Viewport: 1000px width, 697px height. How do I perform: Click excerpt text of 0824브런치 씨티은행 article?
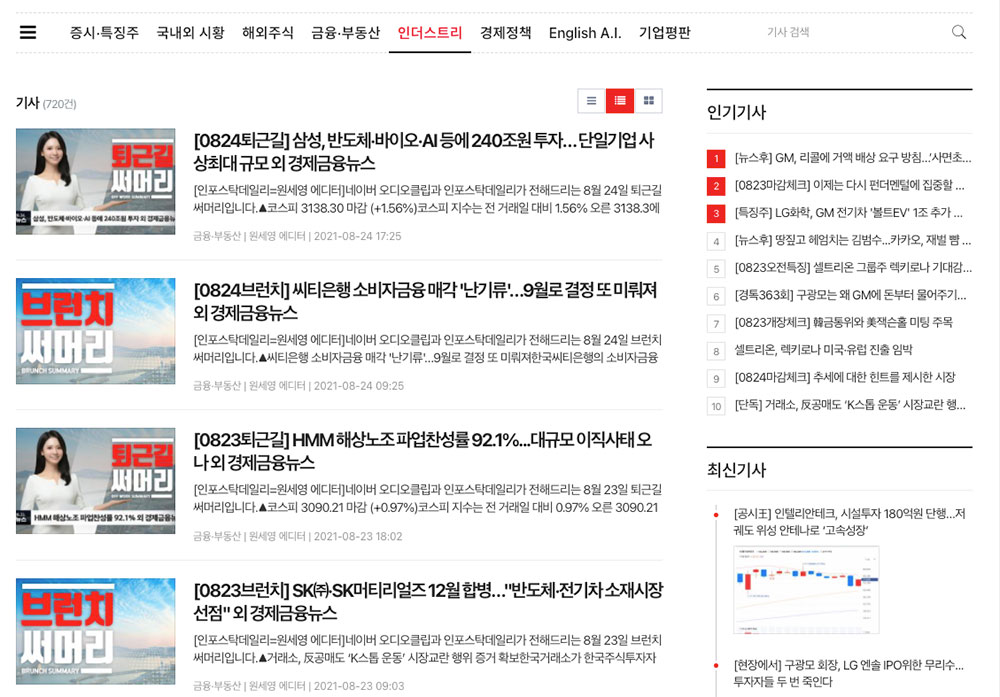point(427,349)
